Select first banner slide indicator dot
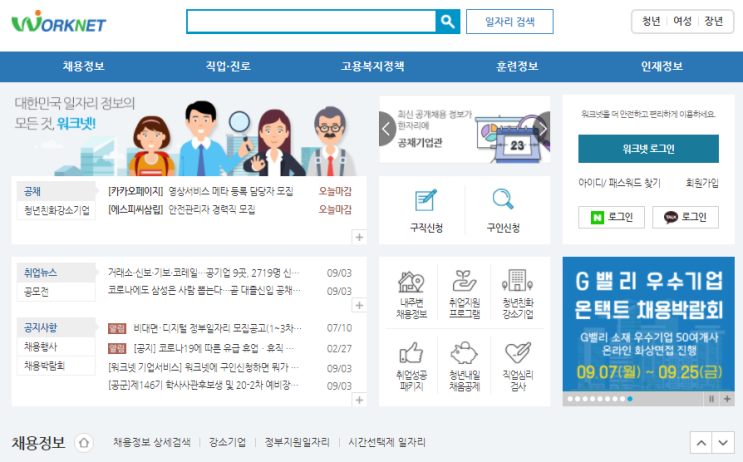 click(x=570, y=399)
